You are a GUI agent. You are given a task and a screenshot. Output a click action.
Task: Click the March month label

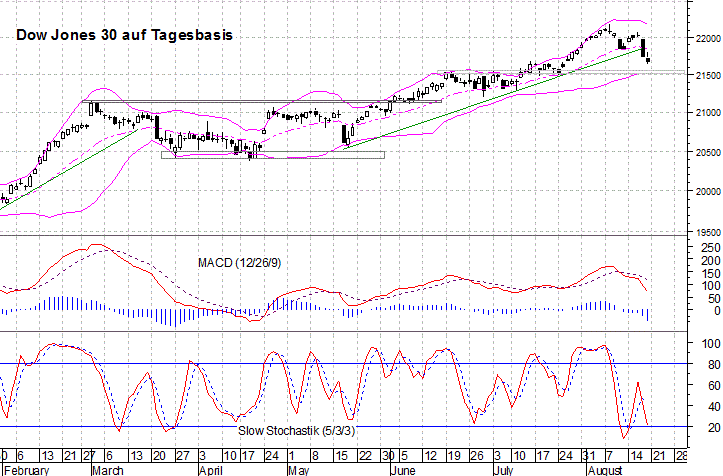point(107,470)
